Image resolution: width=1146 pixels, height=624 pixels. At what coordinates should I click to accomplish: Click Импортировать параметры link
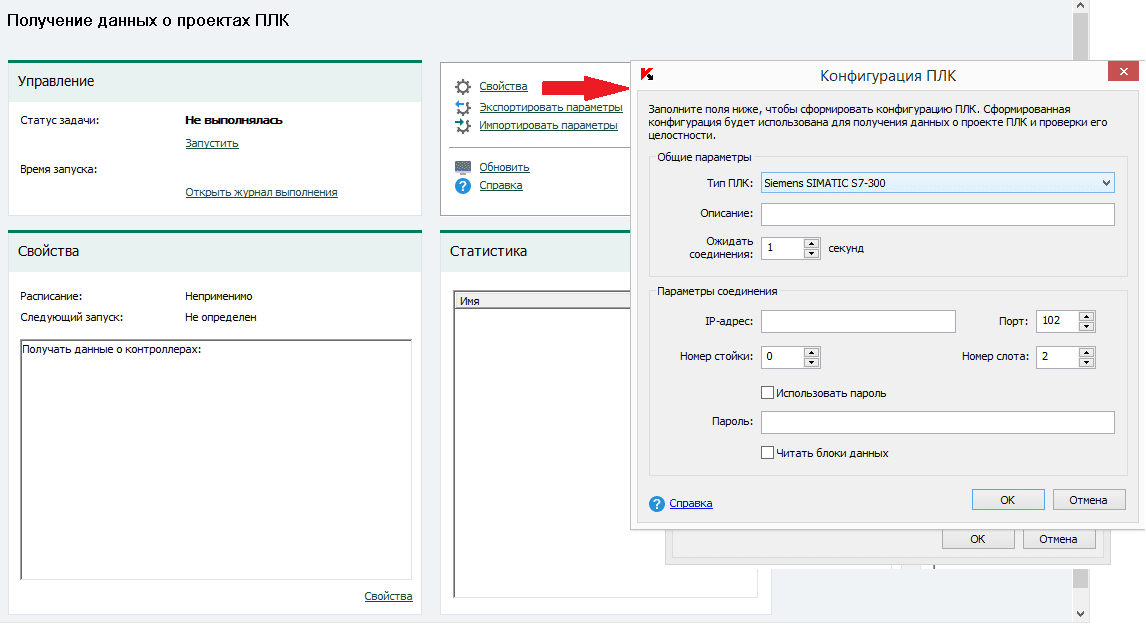click(x=548, y=126)
